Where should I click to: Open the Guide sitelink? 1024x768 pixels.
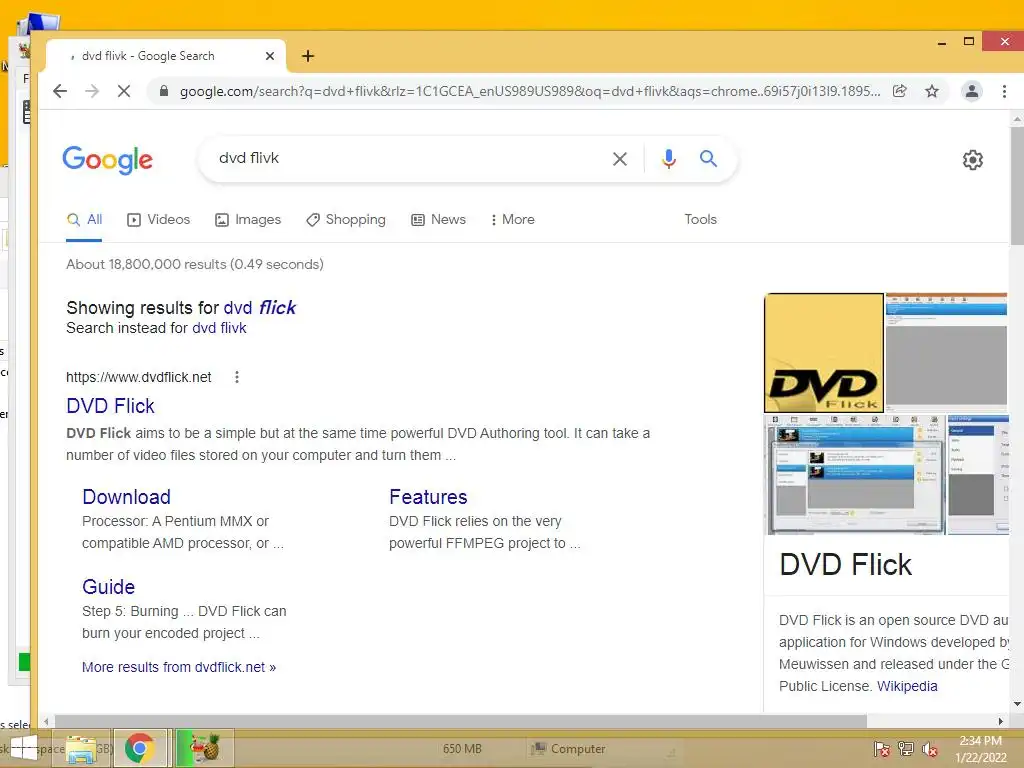pyautogui.click(x=108, y=587)
